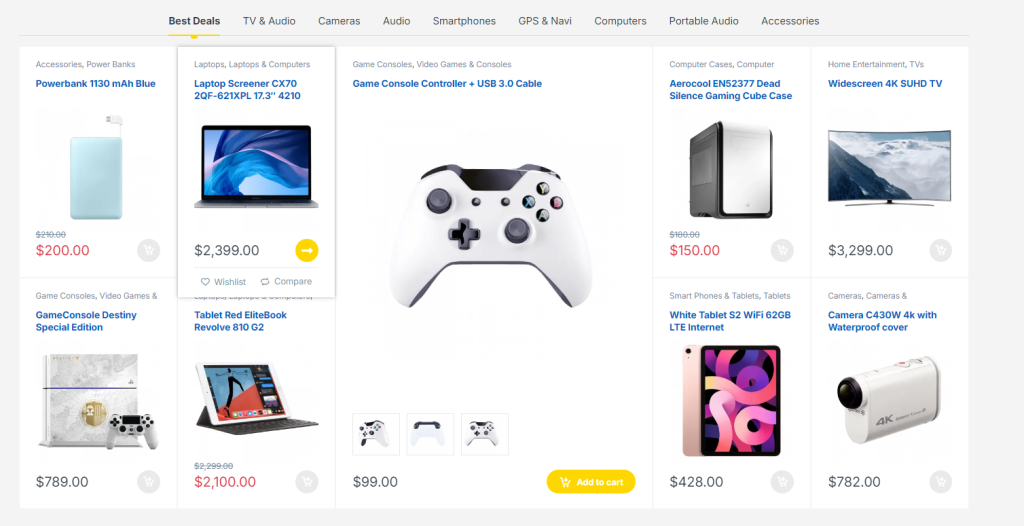Show second controller thumbnail view
The height and width of the screenshot is (526, 1024).
(x=430, y=434)
